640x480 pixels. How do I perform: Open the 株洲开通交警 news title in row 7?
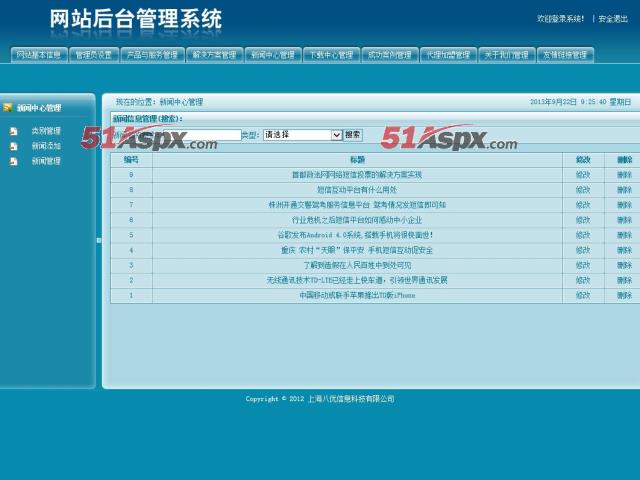click(357, 205)
